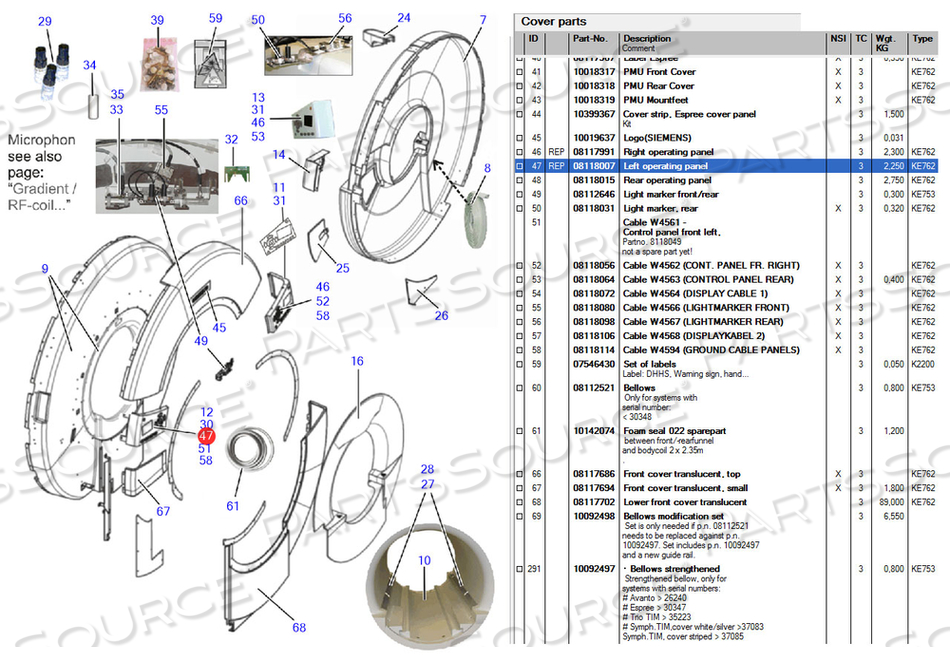Select Cable W4564 (DISPLAY CABLE 1) row
Image resolution: width=950 pixels, height=661 pixels.
(x=695, y=294)
